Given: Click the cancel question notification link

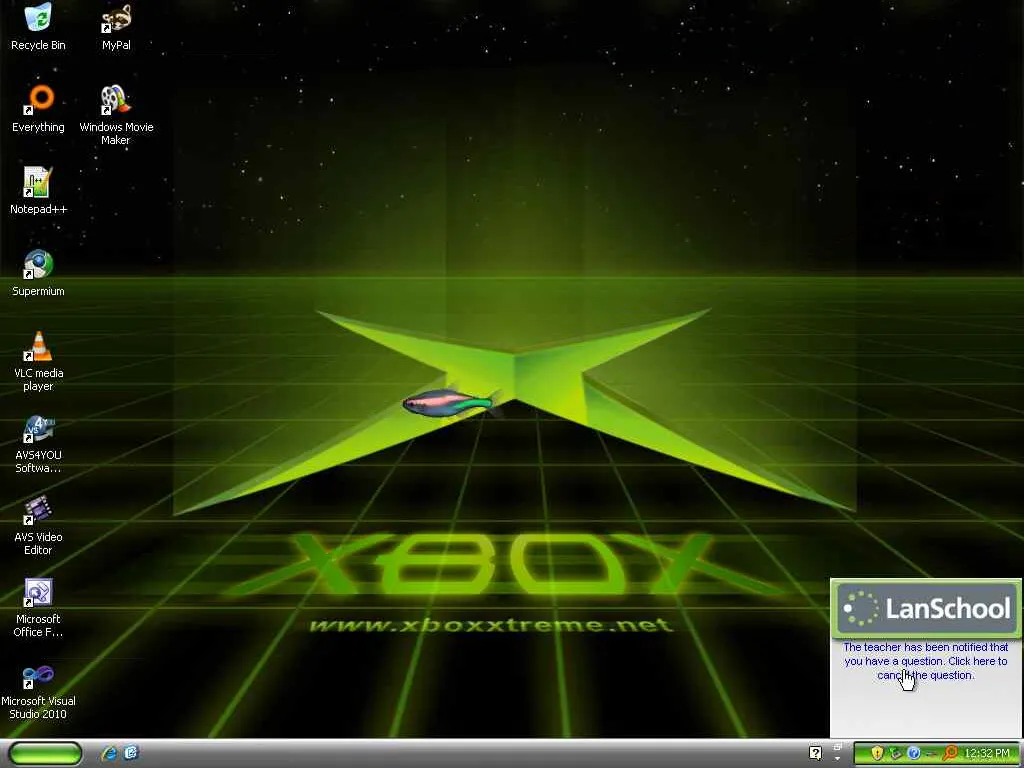Looking at the screenshot, I should point(925,661).
